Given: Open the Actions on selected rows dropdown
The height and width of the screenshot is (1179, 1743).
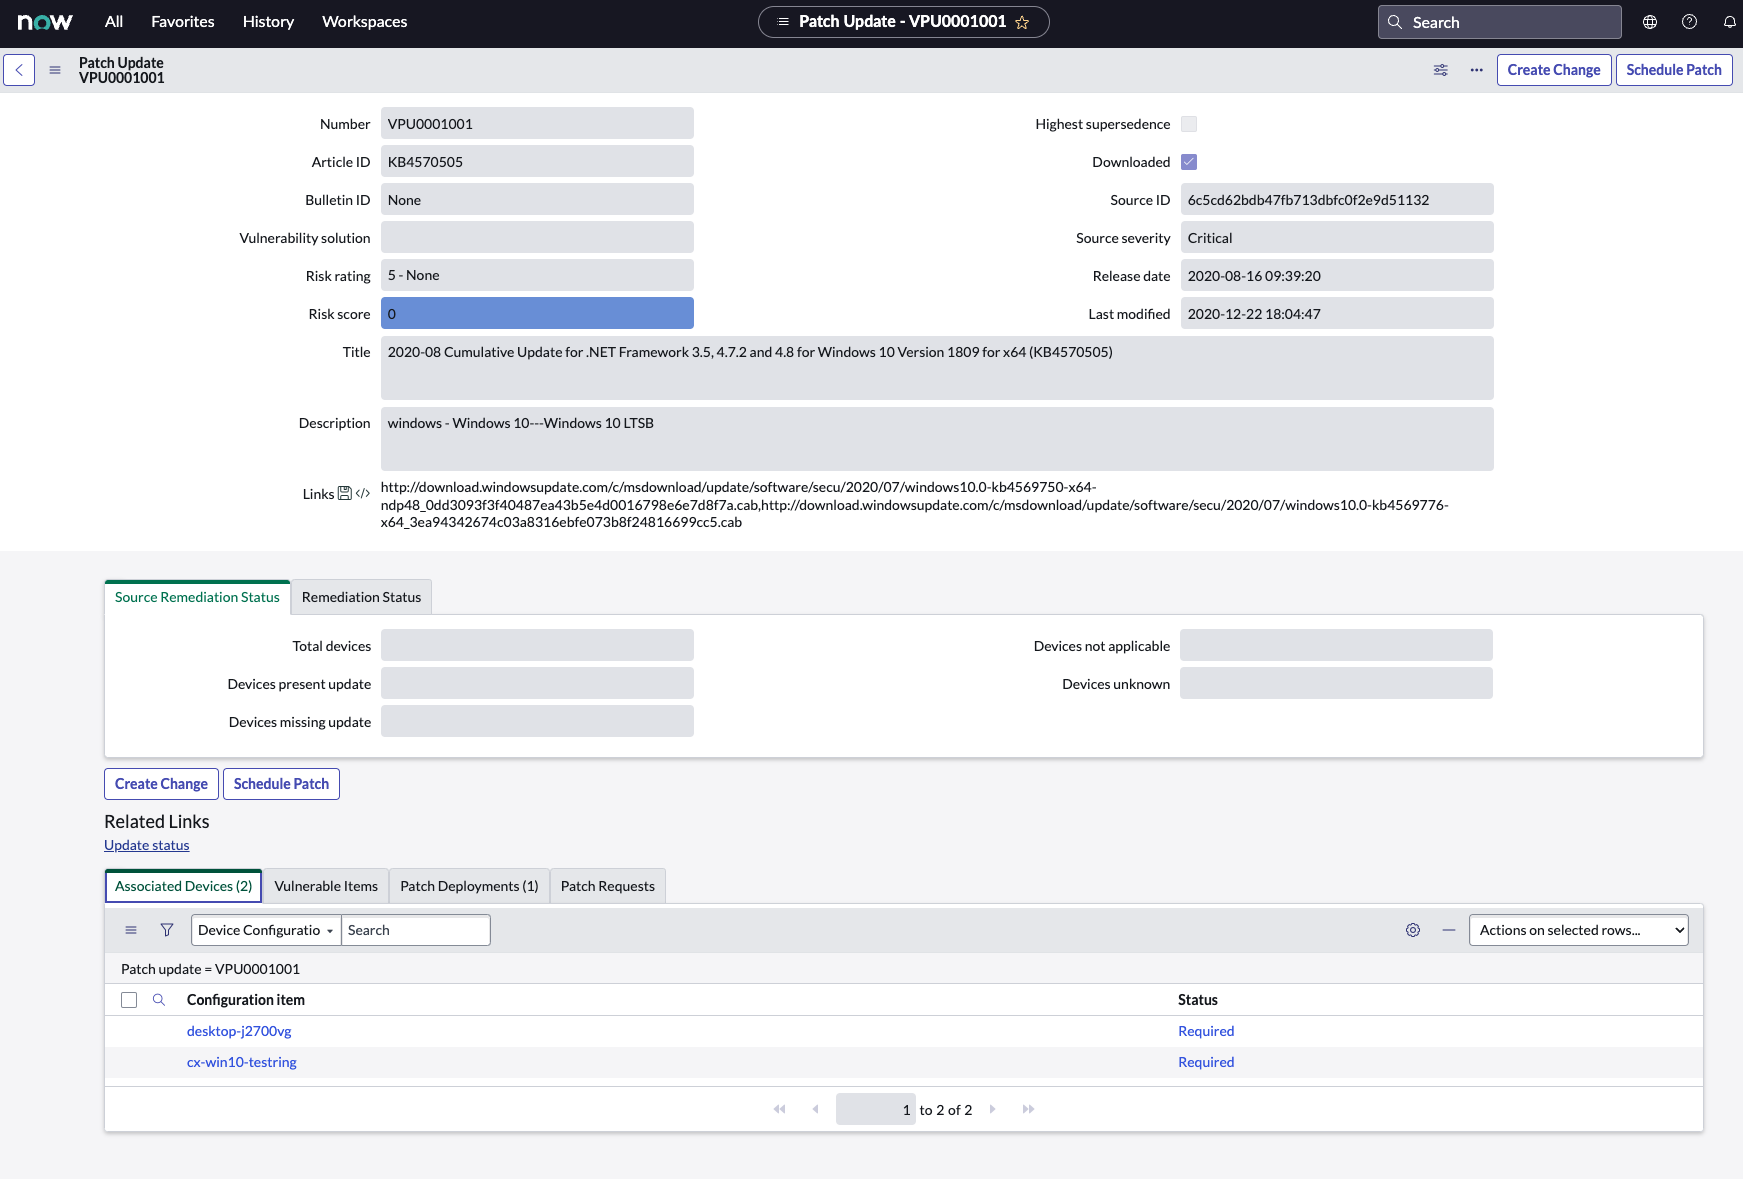Looking at the screenshot, I should click(x=1578, y=930).
